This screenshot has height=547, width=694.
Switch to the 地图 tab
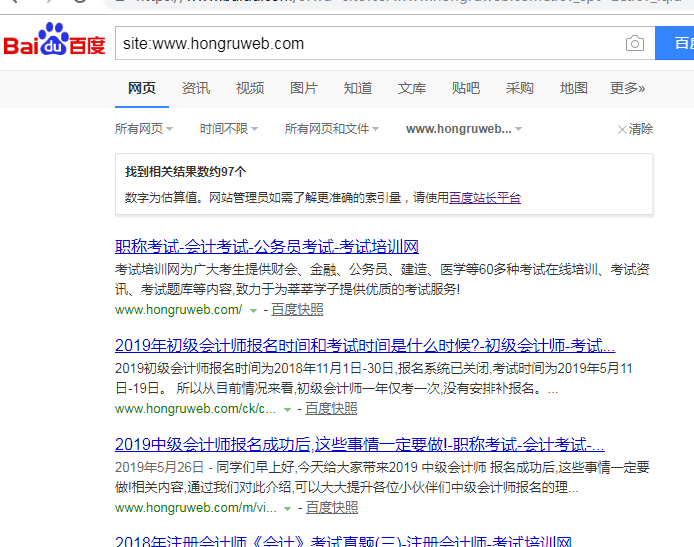click(574, 88)
